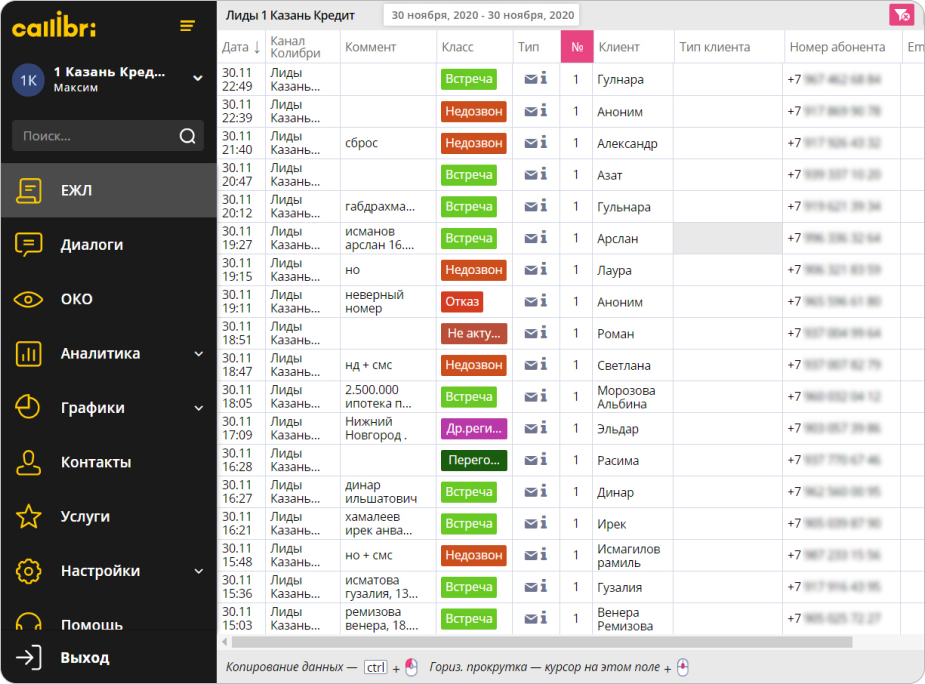This screenshot has height=684, width=925.
Task: Expand the Графики submenu chevron
Action: [198, 408]
